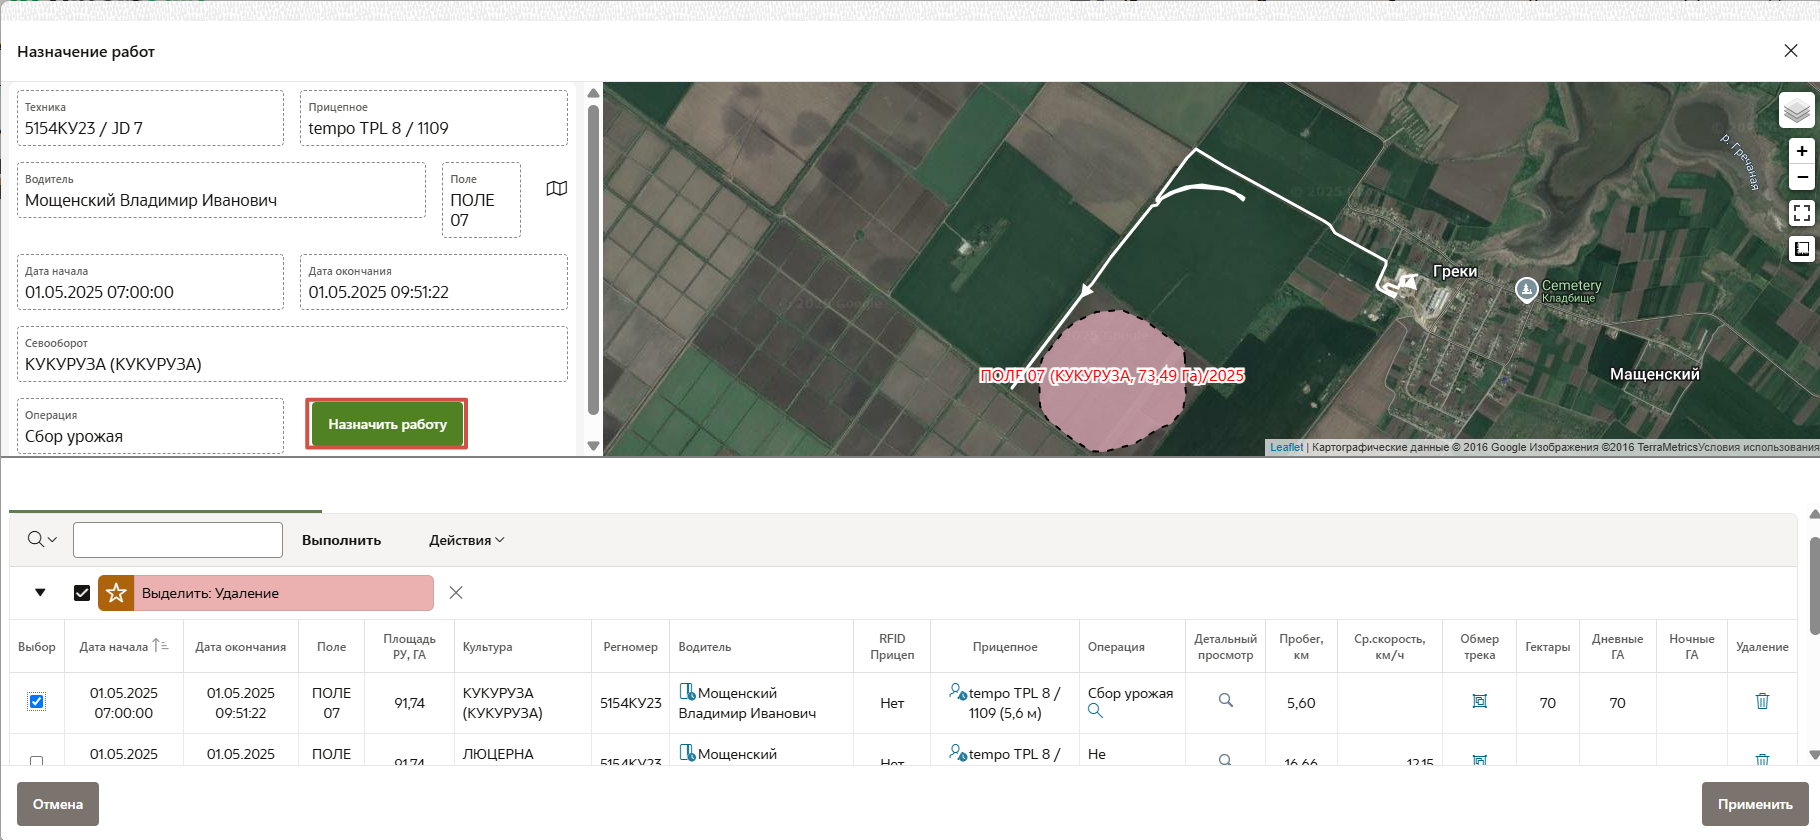Viewport: 1820px width, 840px height.
Task: Zoom in on the map
Action: point(1801,151)
